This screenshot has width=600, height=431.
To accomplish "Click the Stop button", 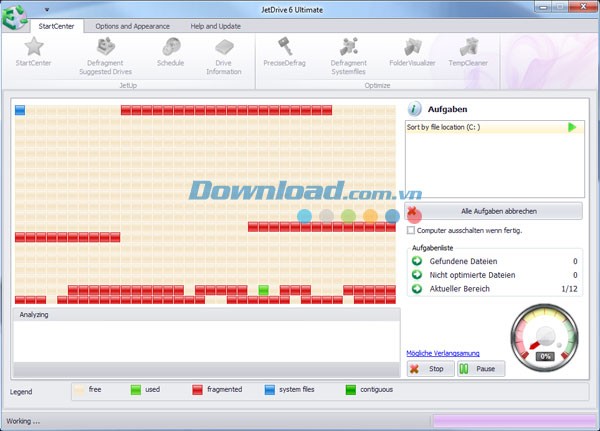I will (429, 369).
